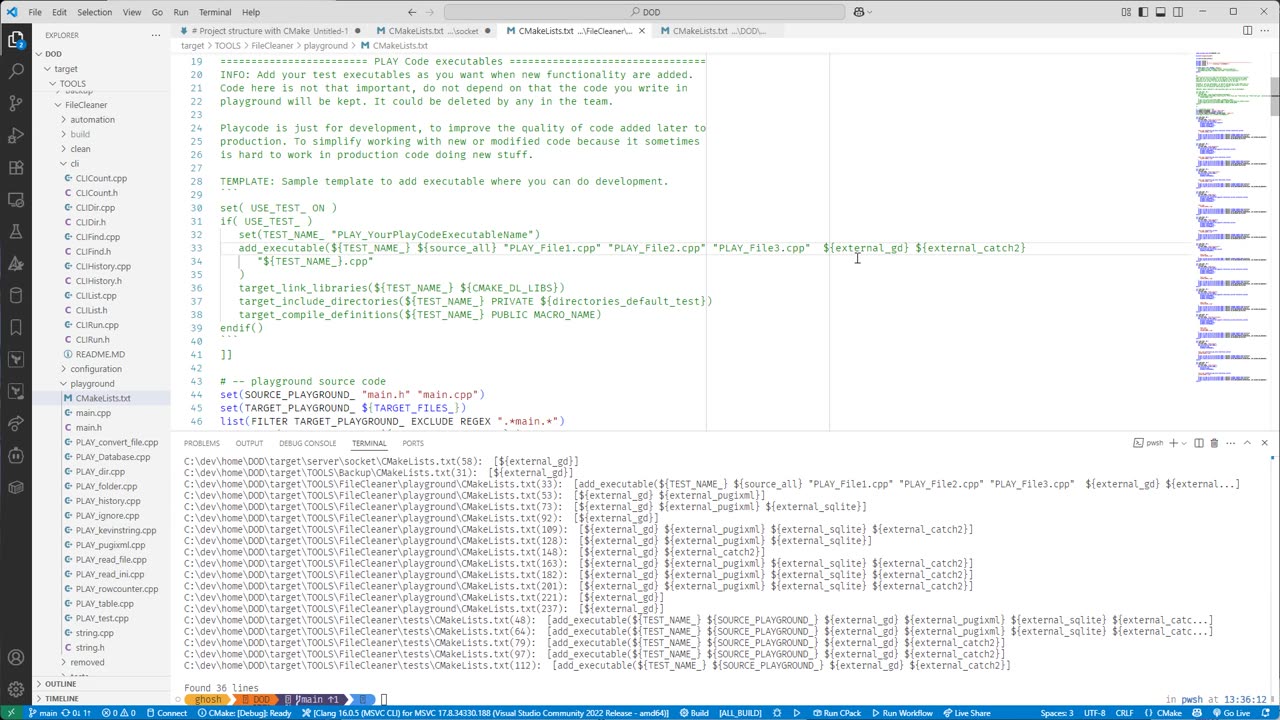Click the notifications bell in status bar
Screen dimensions: 1280x720
pos(1266,713)
